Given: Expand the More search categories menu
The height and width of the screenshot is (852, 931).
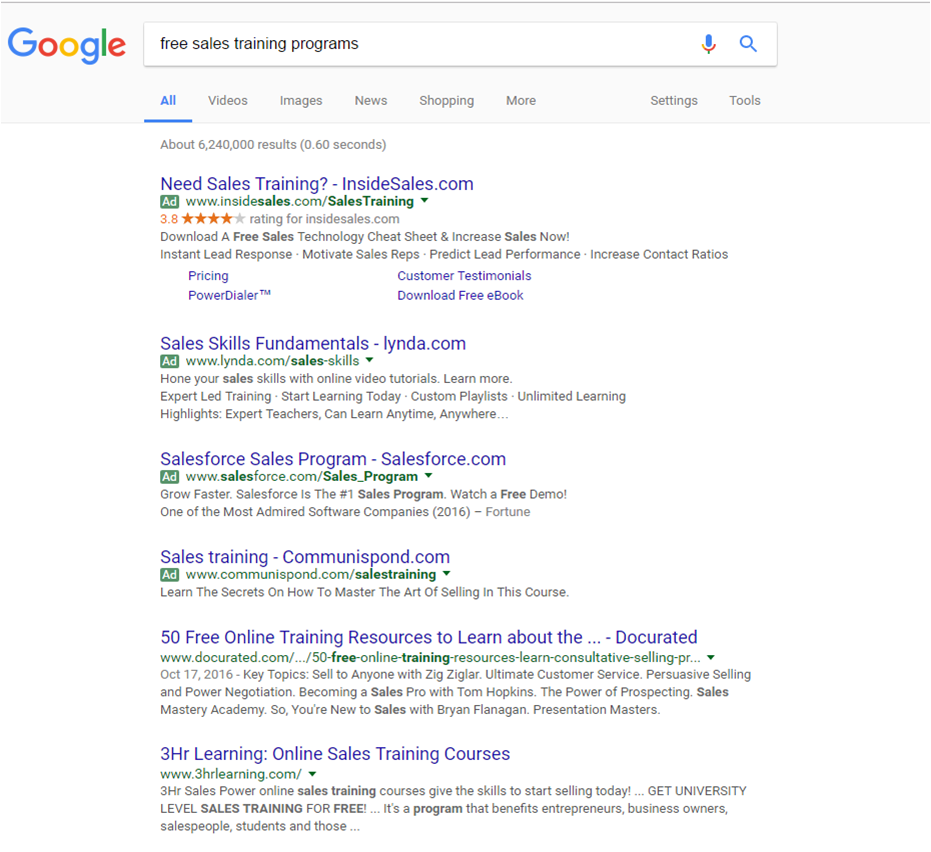Looking at the screenshot, I should click(520, 101).
